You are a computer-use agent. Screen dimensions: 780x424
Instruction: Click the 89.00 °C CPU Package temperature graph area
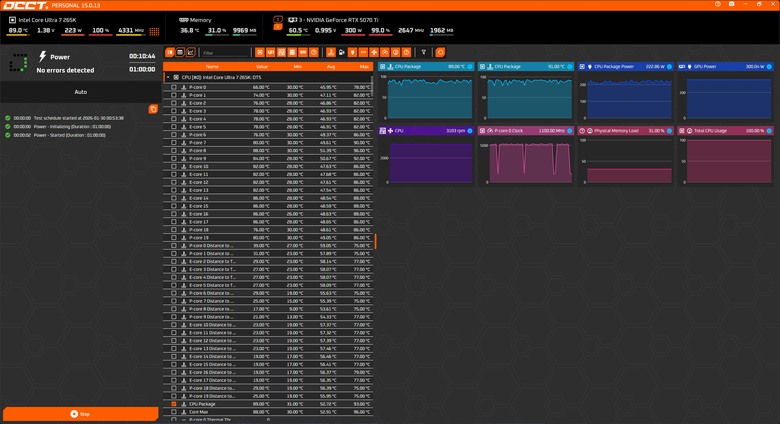pyautogui.click(x=430, y=98)
